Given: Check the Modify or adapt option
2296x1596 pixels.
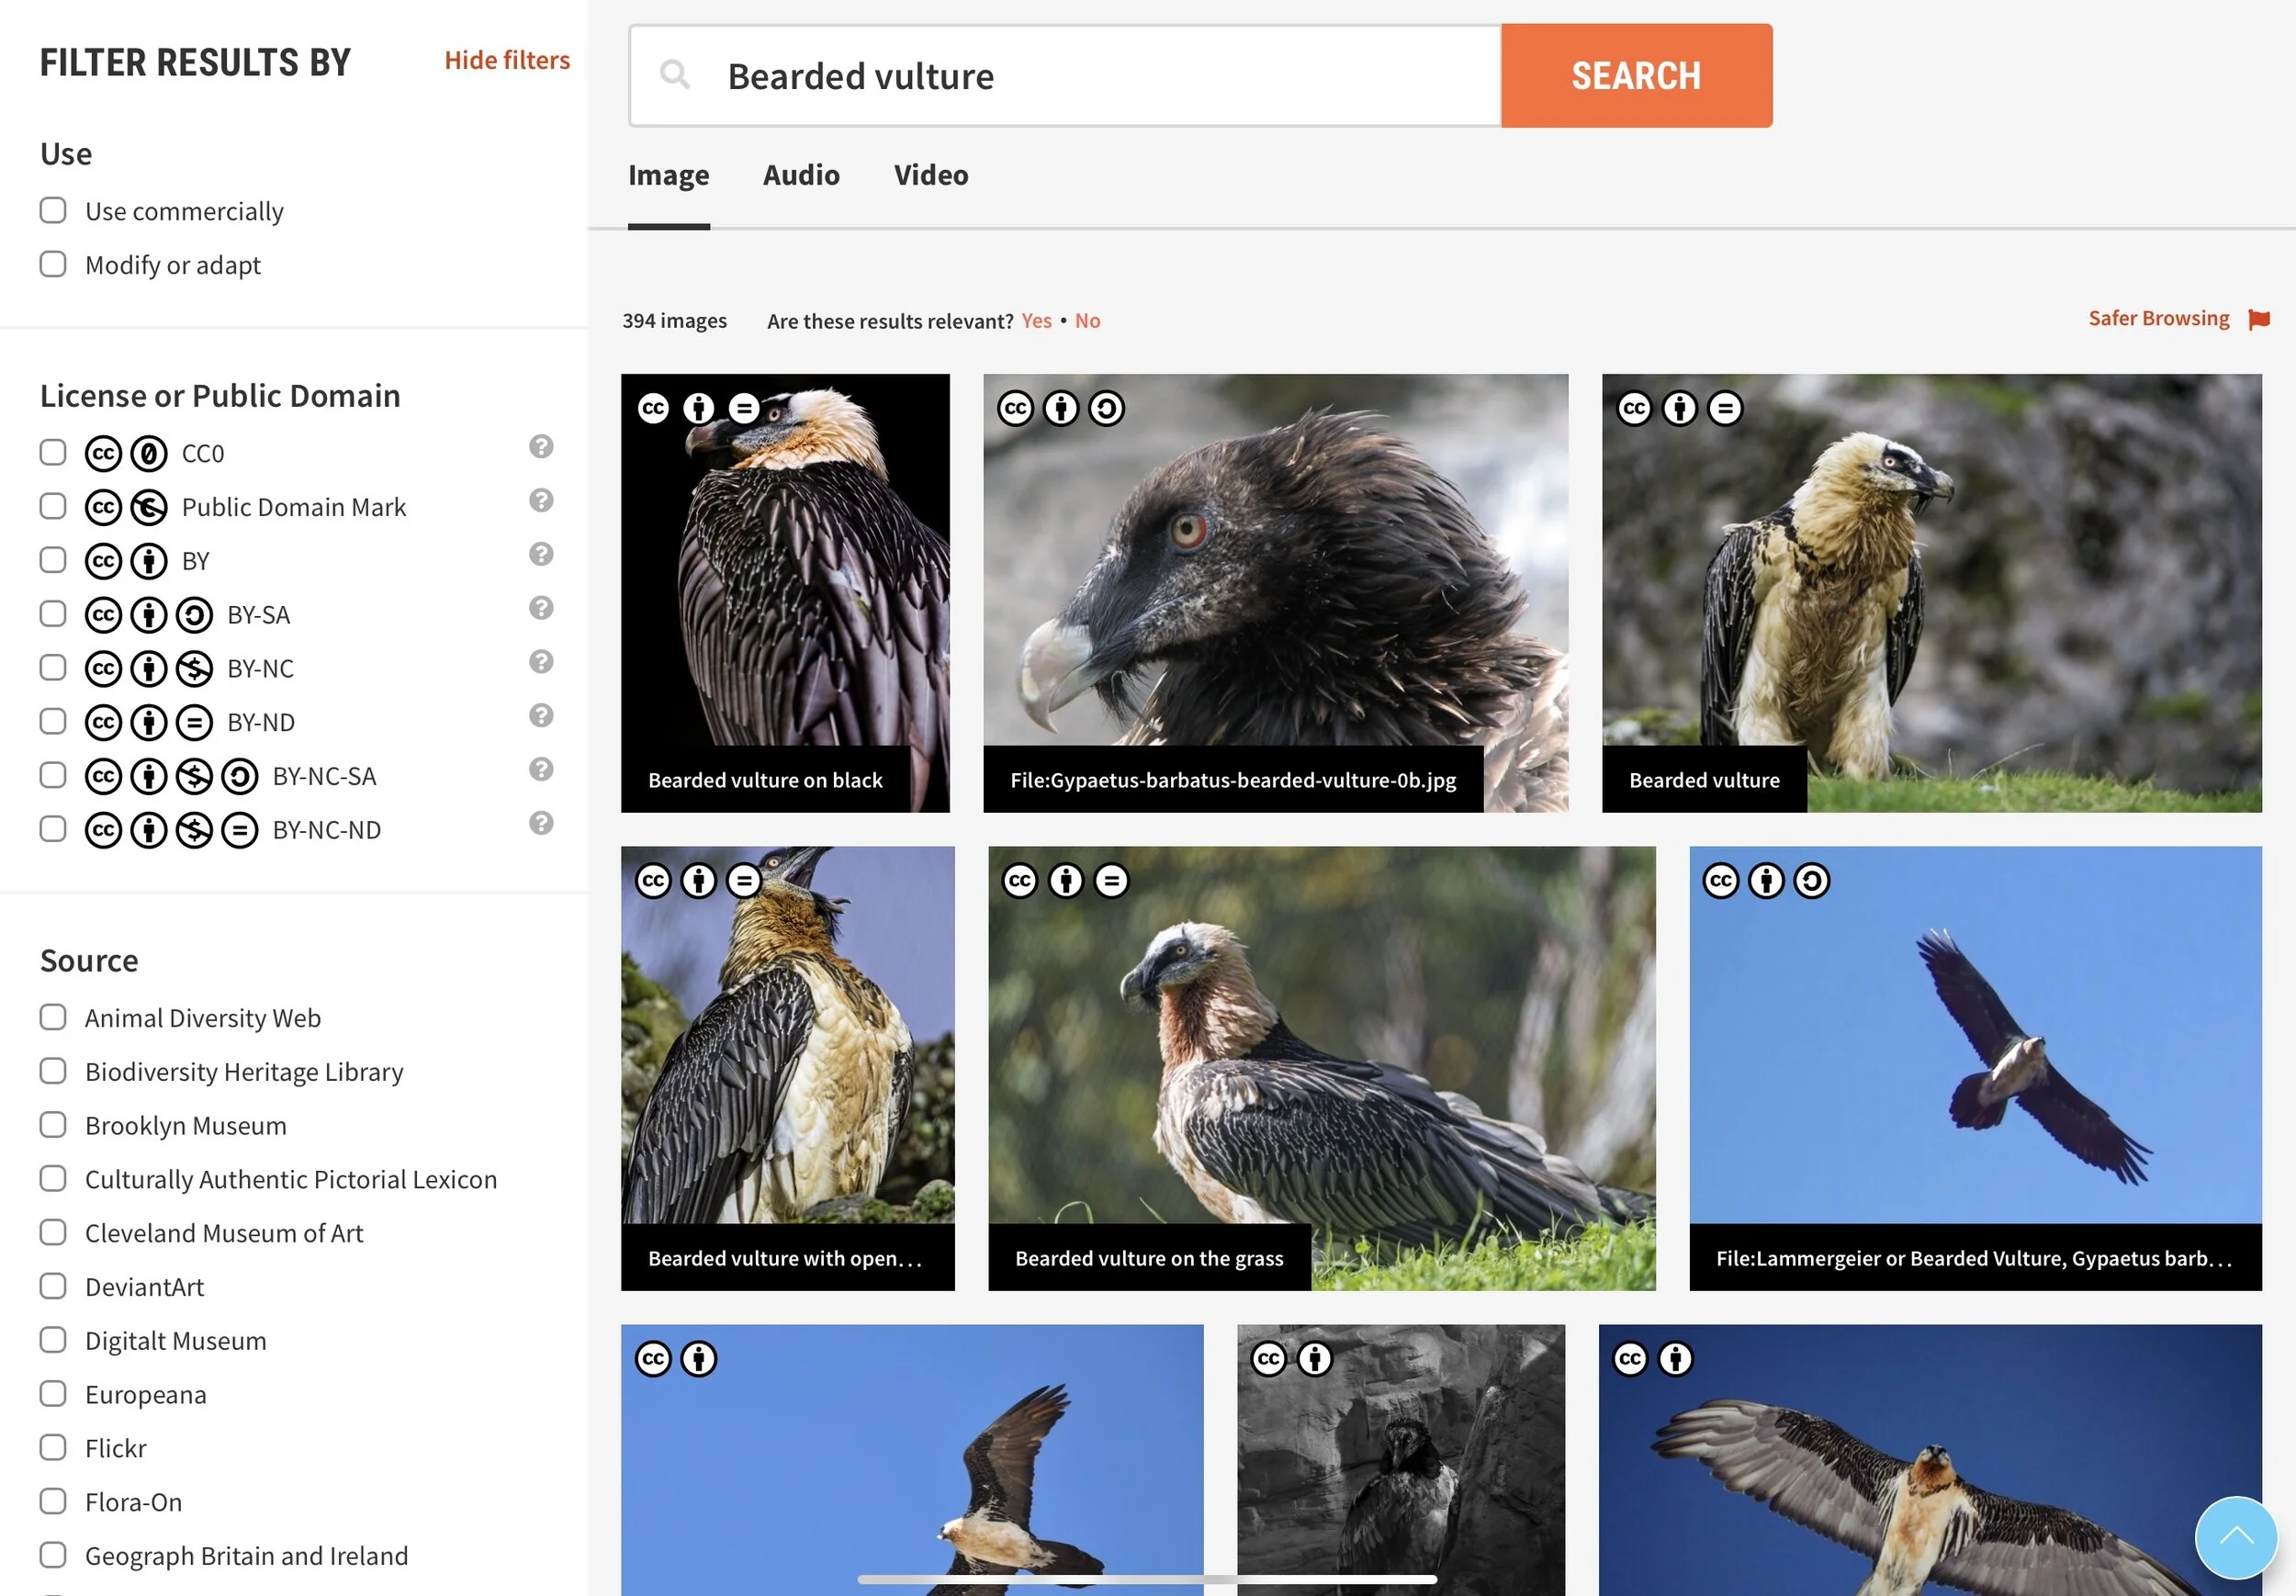Looking at the screenshot, I should pyautogui.click(x=53, y=265).
